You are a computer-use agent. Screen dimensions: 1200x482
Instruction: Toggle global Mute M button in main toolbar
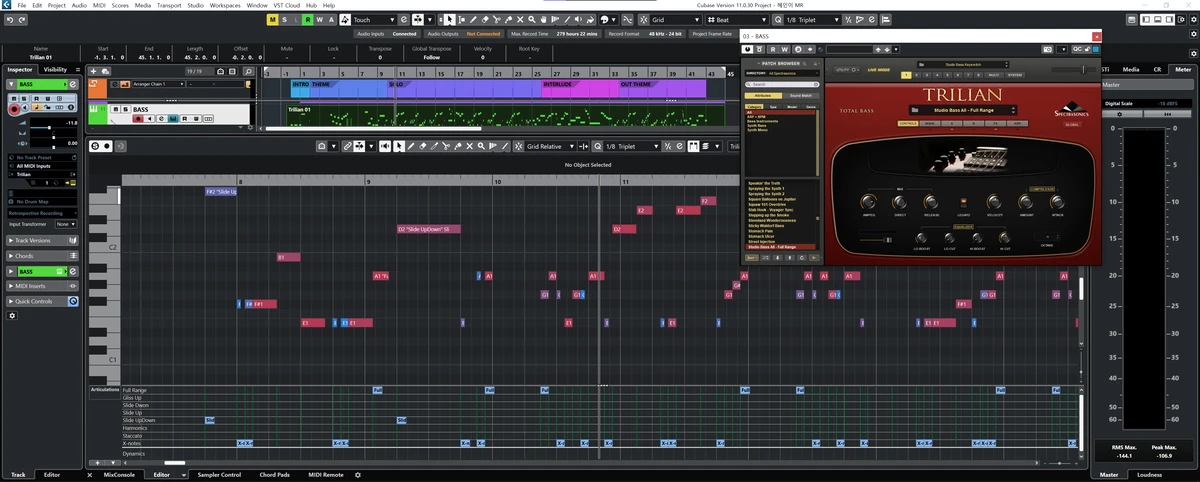(272, 19)
